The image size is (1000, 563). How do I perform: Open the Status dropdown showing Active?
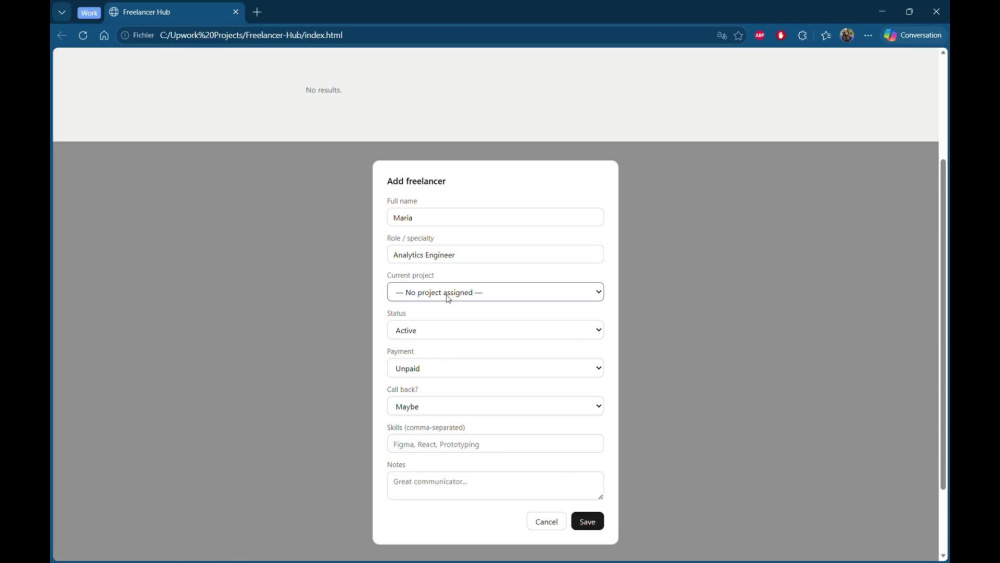[495, 330]
